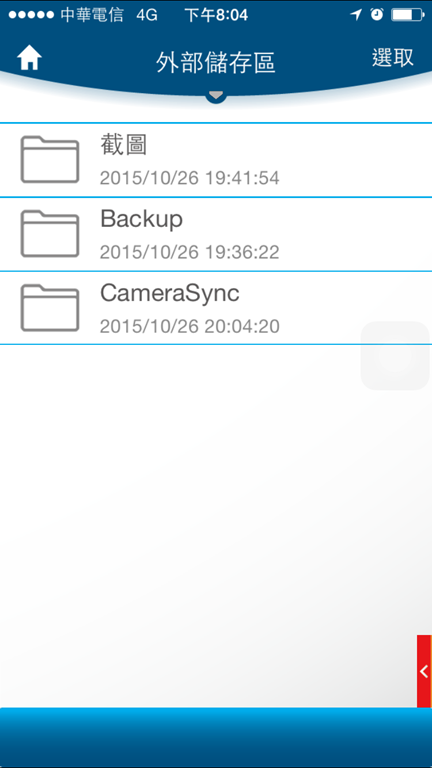Viewport: 432px width, 768px height.
Task: Tap the location arrow status icon
Action: [x=356, y=15]
